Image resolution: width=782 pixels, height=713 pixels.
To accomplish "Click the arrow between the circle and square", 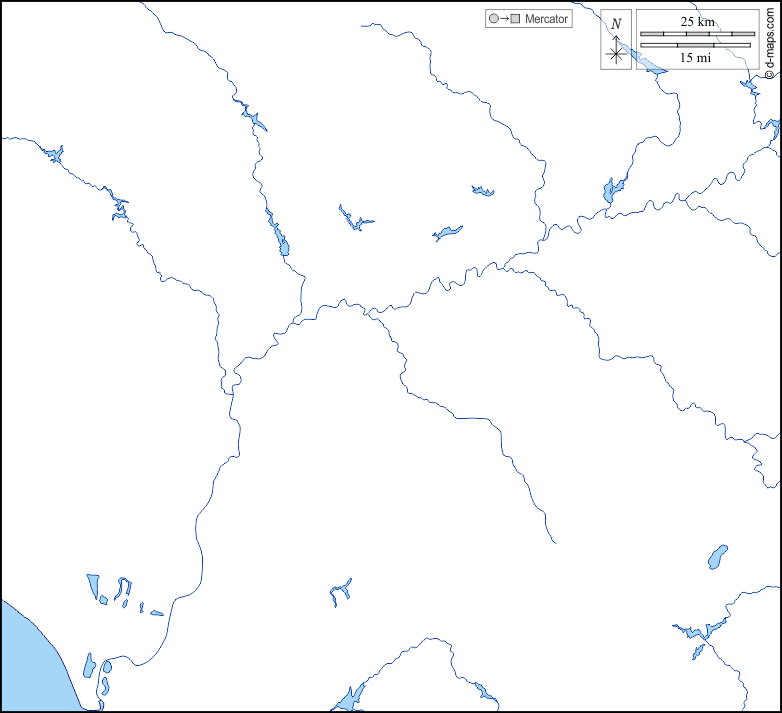I will (504, 19).
